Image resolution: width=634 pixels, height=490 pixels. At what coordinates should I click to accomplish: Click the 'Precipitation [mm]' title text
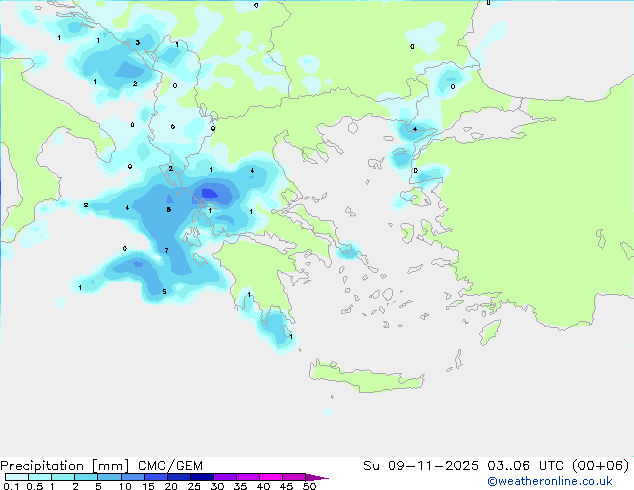tap(65, 466)
